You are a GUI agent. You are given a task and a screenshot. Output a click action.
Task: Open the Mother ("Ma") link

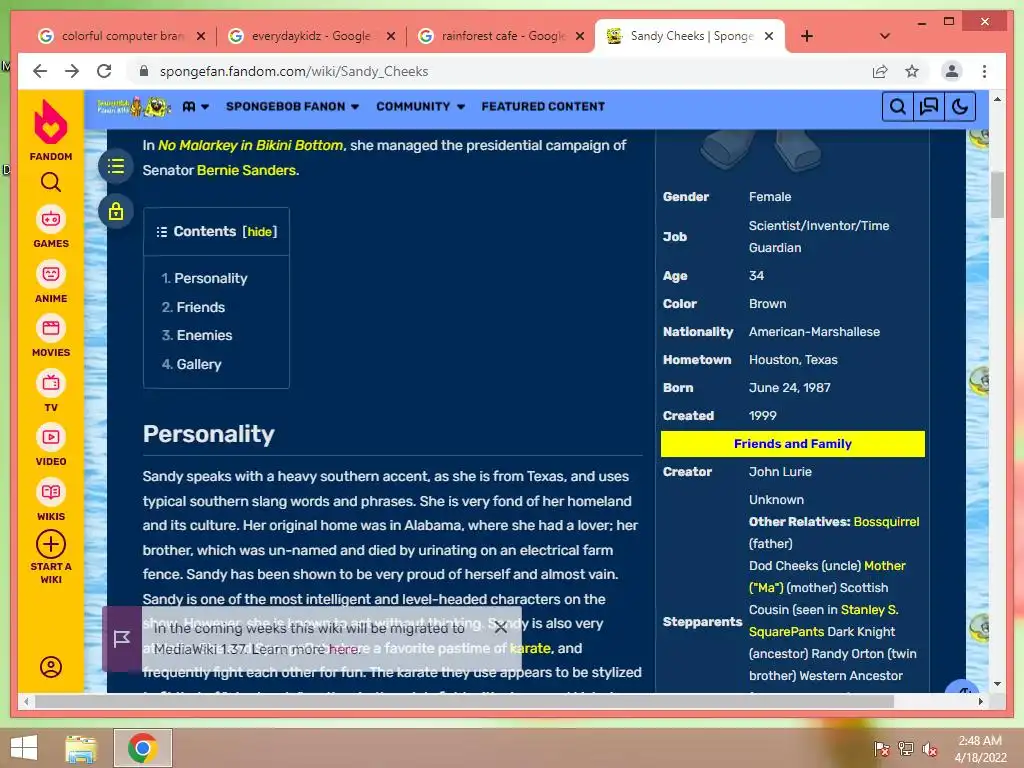click(x=884, y=566)
